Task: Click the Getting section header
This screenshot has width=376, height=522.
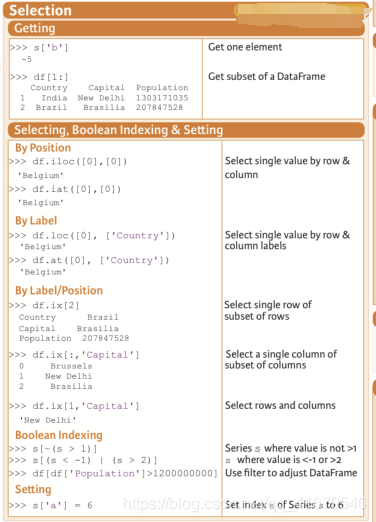Action: [x=186, y=28]
